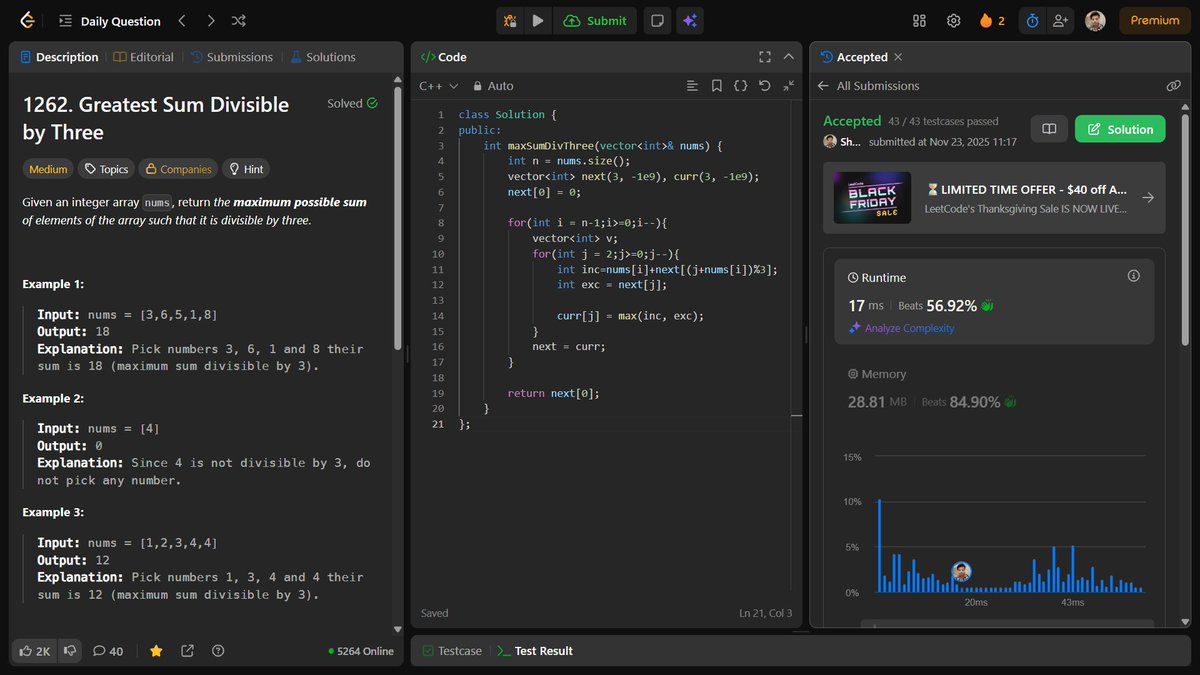
Task: Start the stopwatch timer icon
Action: click(x=1031, y=20)
